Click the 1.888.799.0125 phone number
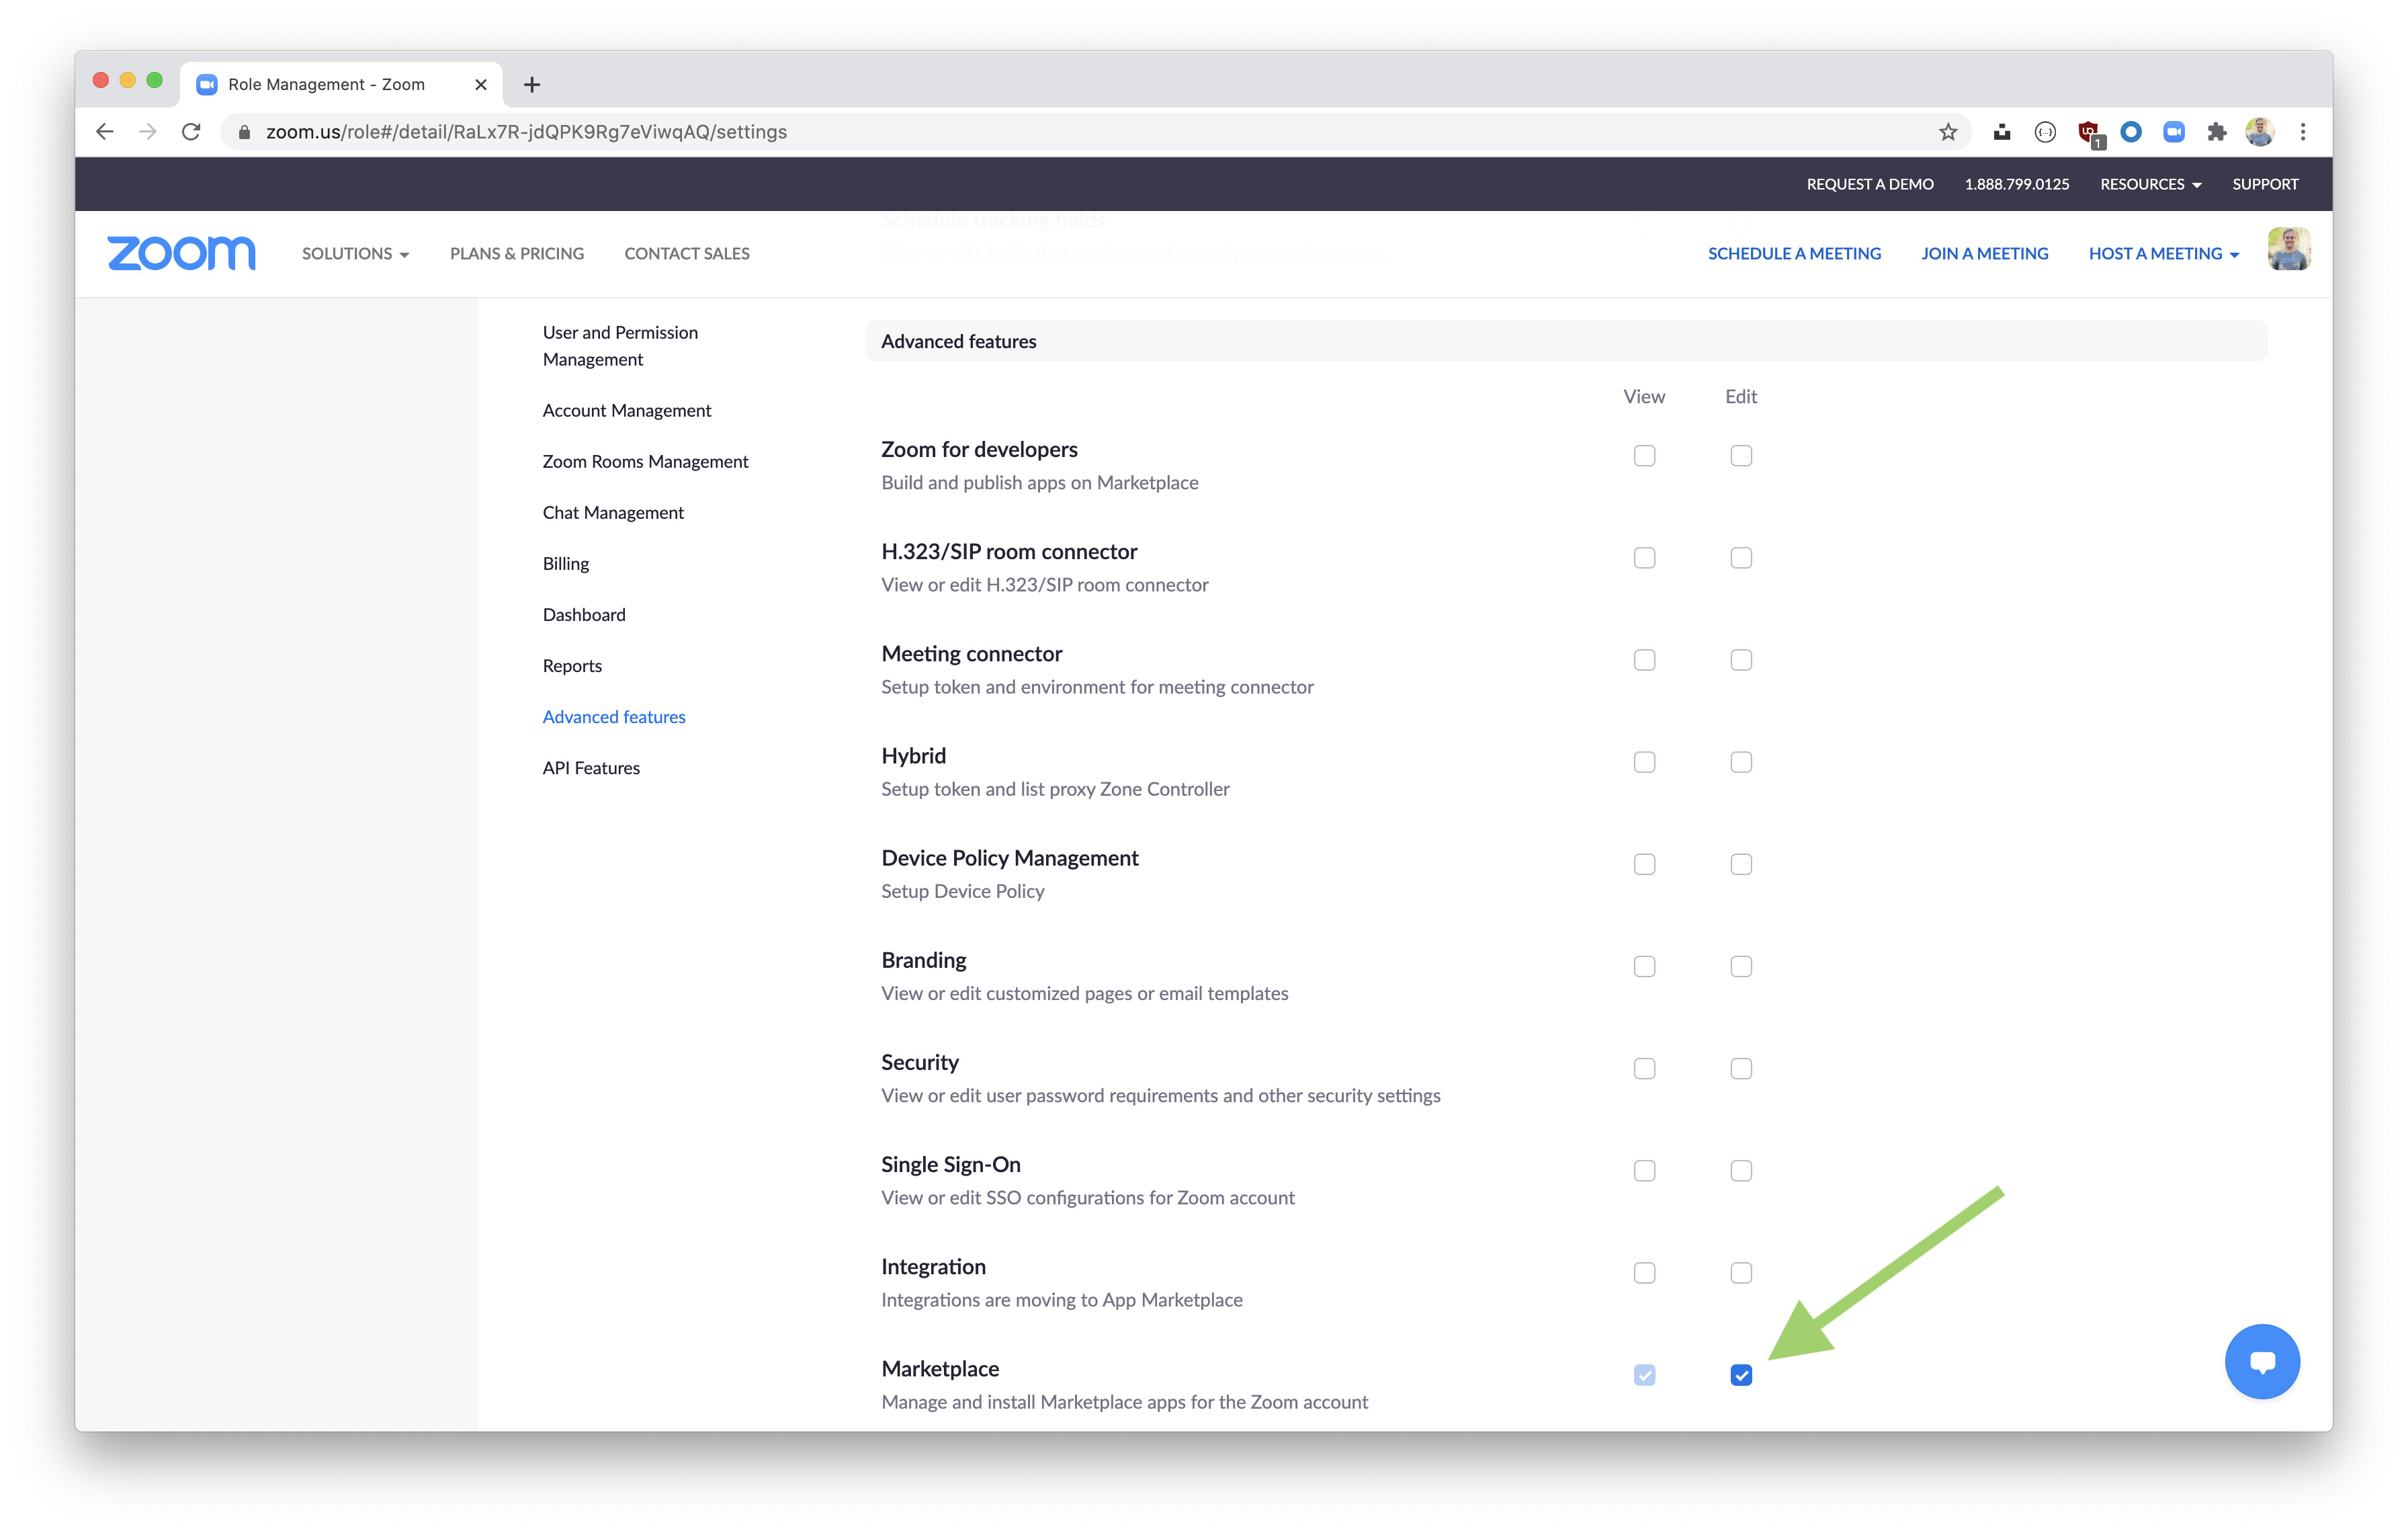 (2016, 184)
